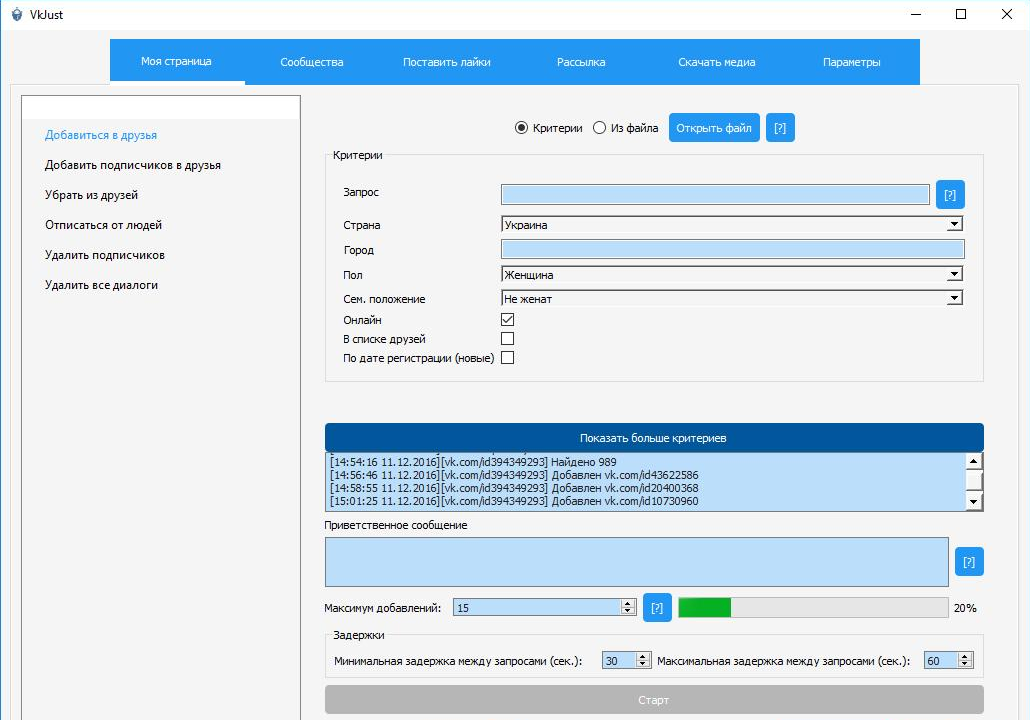The width and height of the screenshot is (1030, 720).
Task: Uncheck the Онлайн checkbox
Action: [x=508, y=320]
